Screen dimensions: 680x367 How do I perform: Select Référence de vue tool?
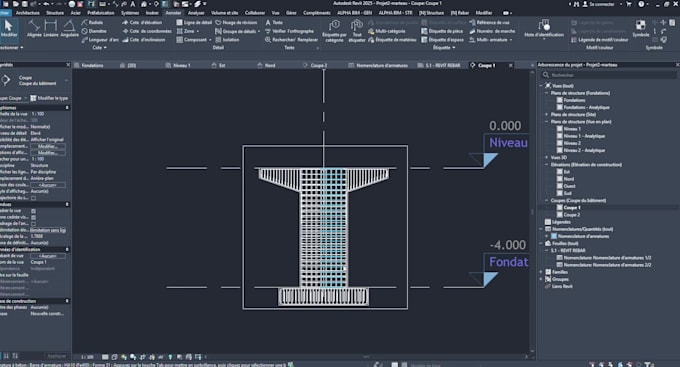[489, 23]
